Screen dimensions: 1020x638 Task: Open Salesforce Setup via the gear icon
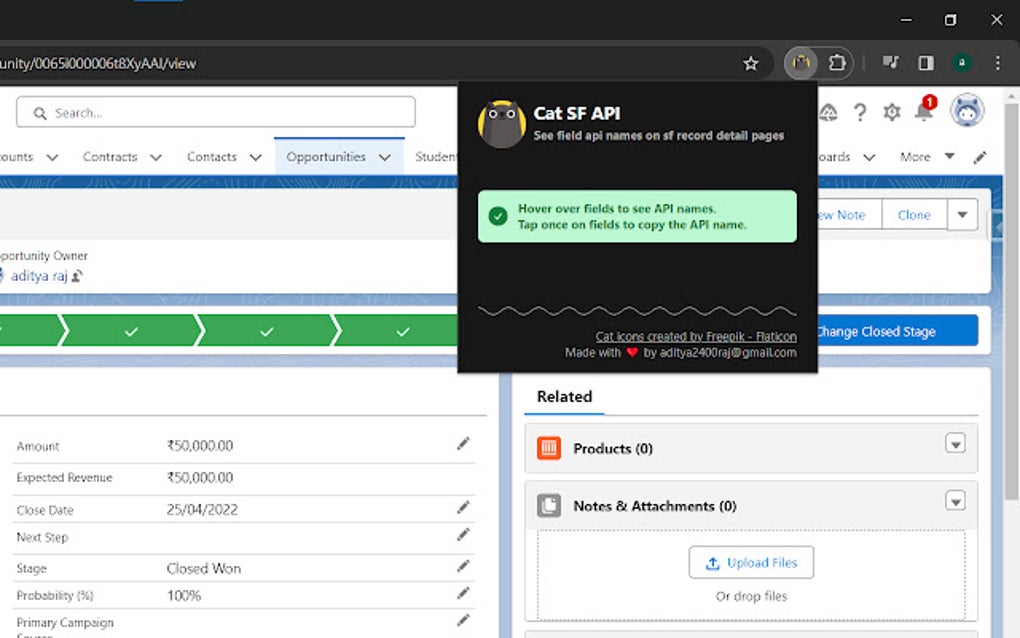point(890,112)
